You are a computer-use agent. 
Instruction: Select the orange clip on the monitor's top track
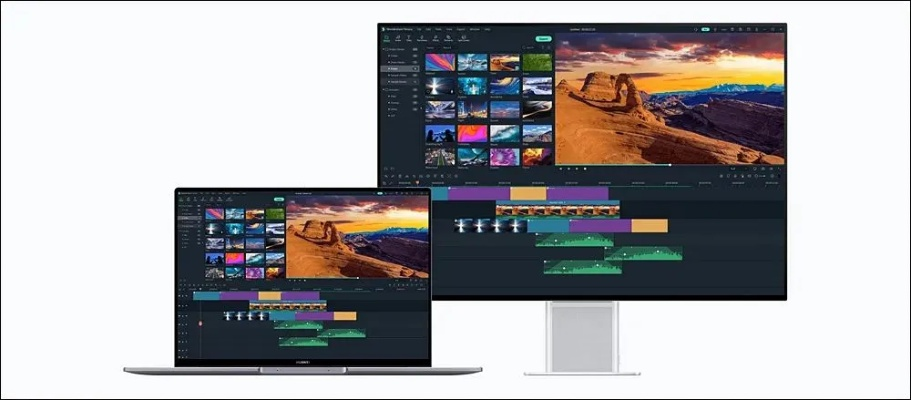point(528,193)
